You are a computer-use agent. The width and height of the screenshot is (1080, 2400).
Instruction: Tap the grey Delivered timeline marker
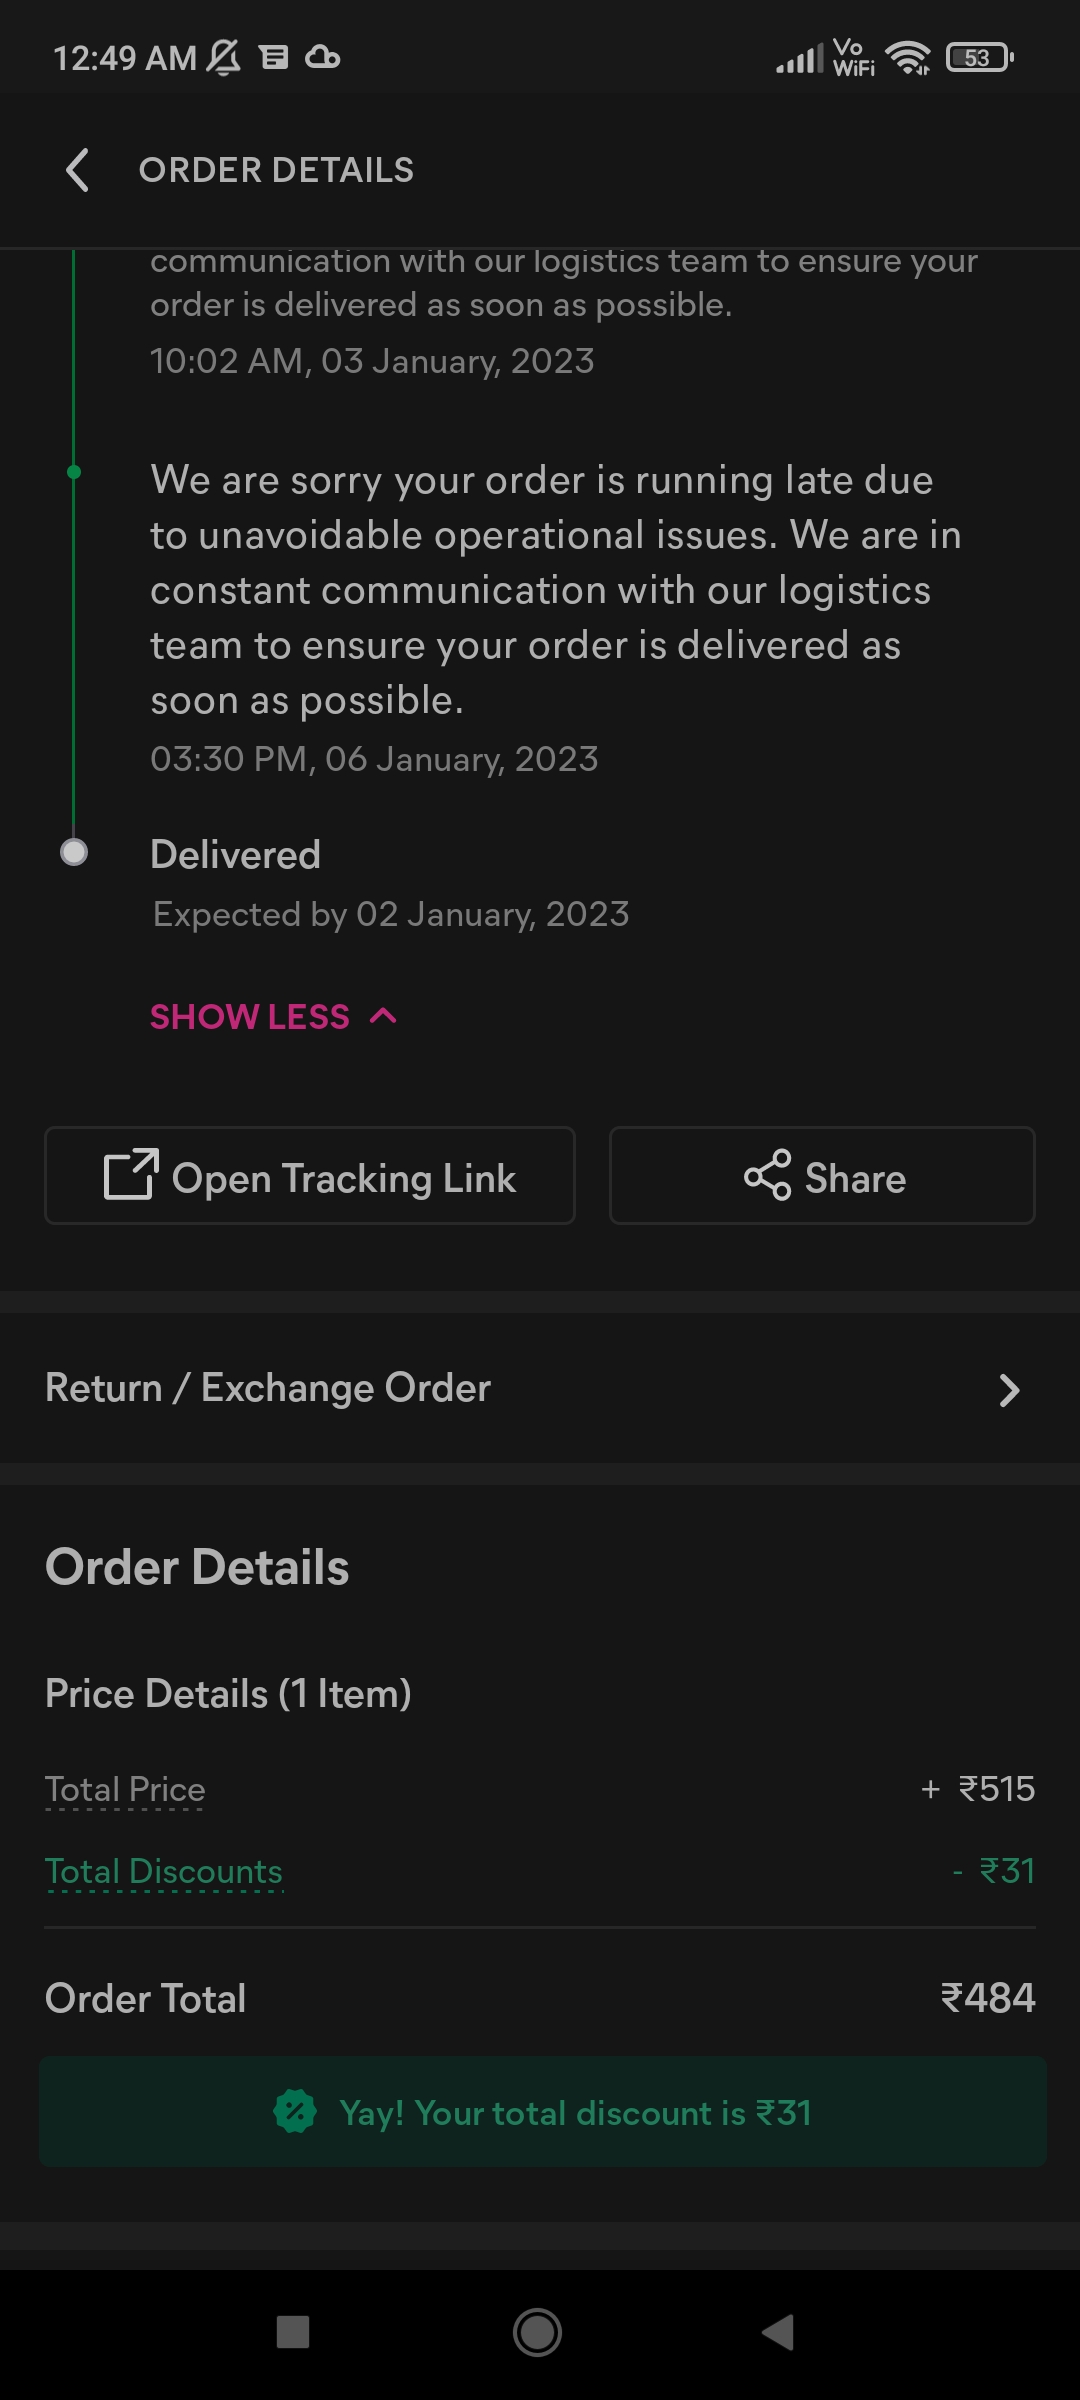click(74, 852)
